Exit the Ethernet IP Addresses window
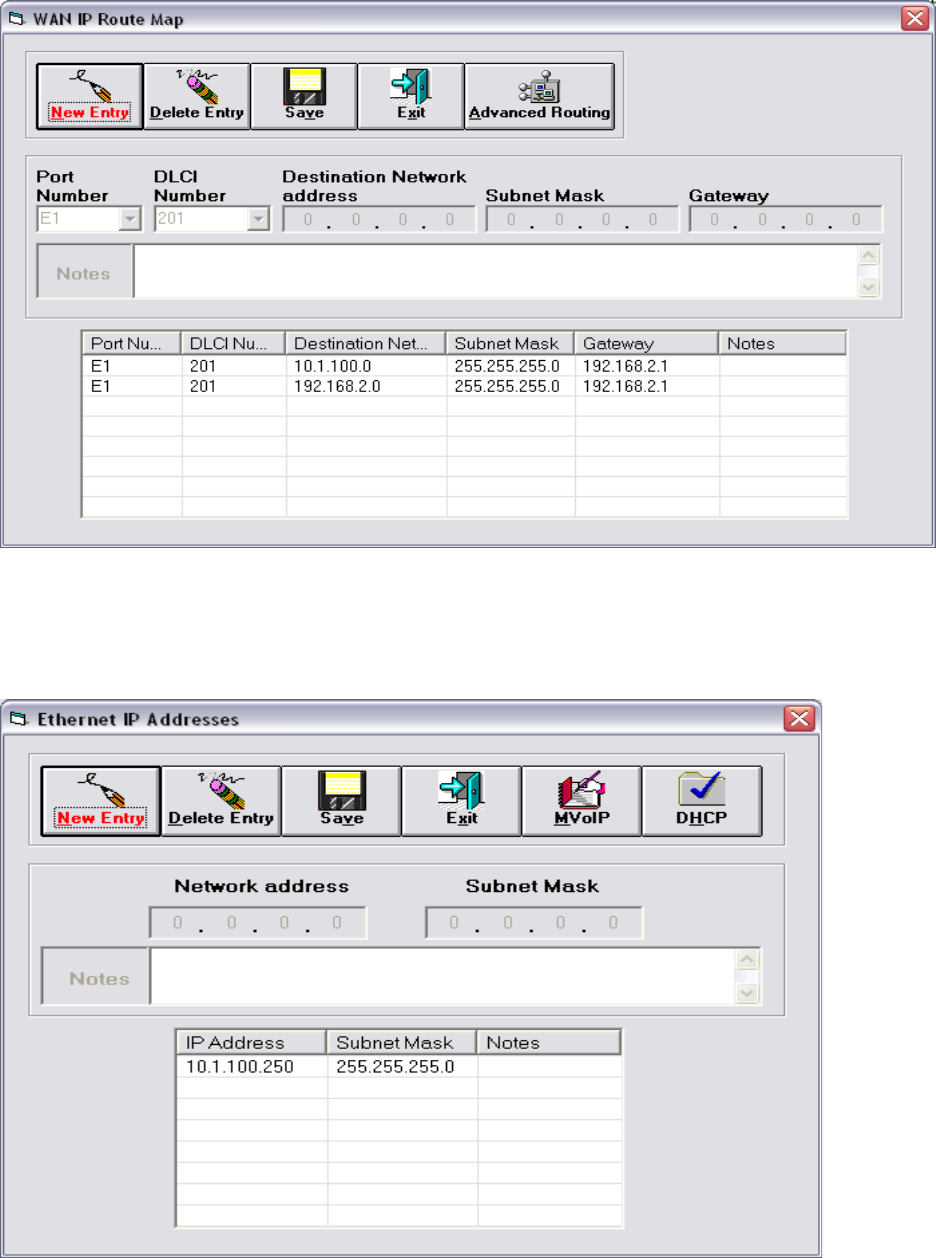Image resolution: width=936 pixels, height=1258 pixels. click(x=461, y=801)
